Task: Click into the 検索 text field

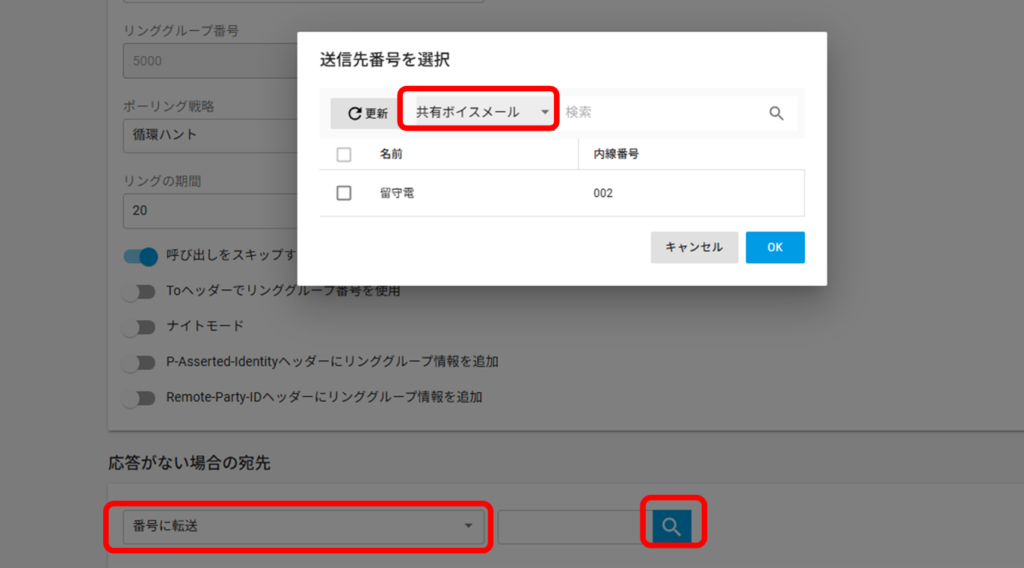Action: click(660, 113)
